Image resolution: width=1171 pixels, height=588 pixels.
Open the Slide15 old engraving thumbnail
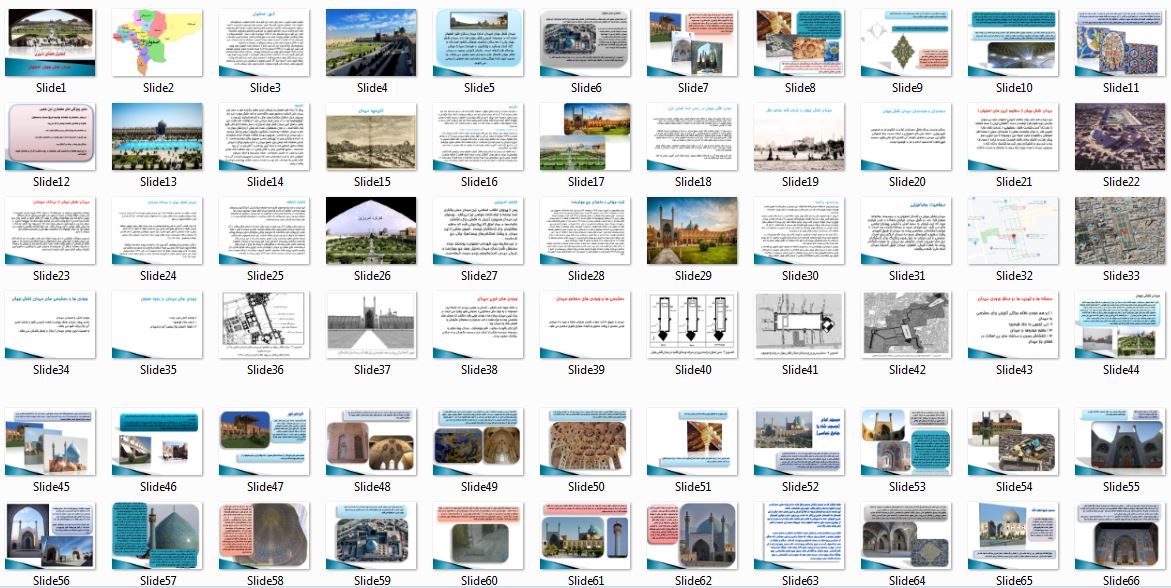[x=371, y=137]
